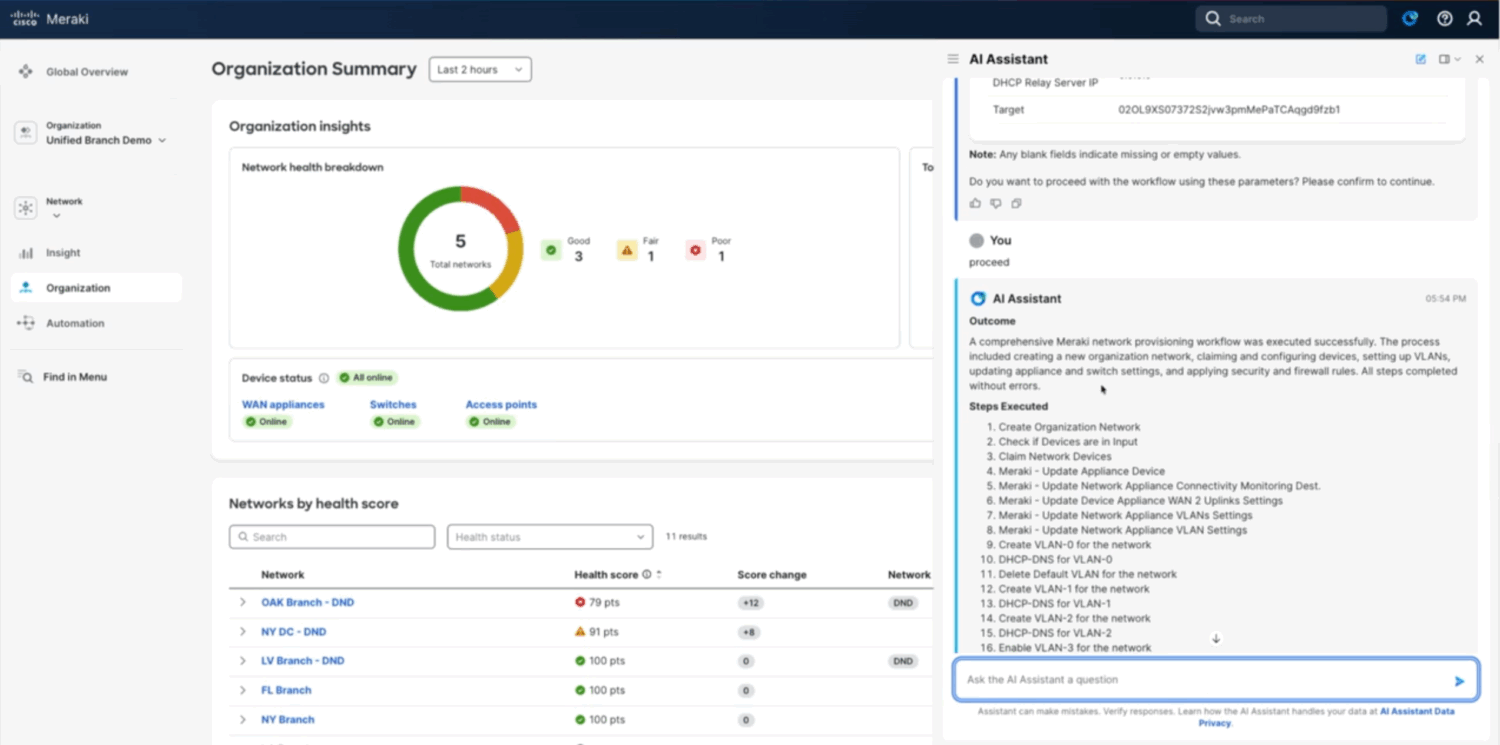
Task: Open the user profile icon
Action: [1474, 18]
